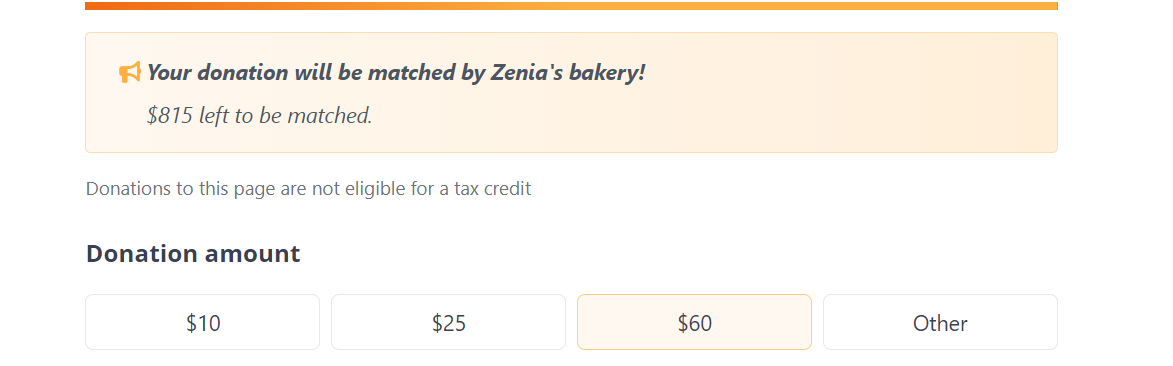The height and width of the screenshot is (366, 1173).
Task: Click the "$815 left to be matched" text
Action: pyautogui.click(x=260, y=115)
